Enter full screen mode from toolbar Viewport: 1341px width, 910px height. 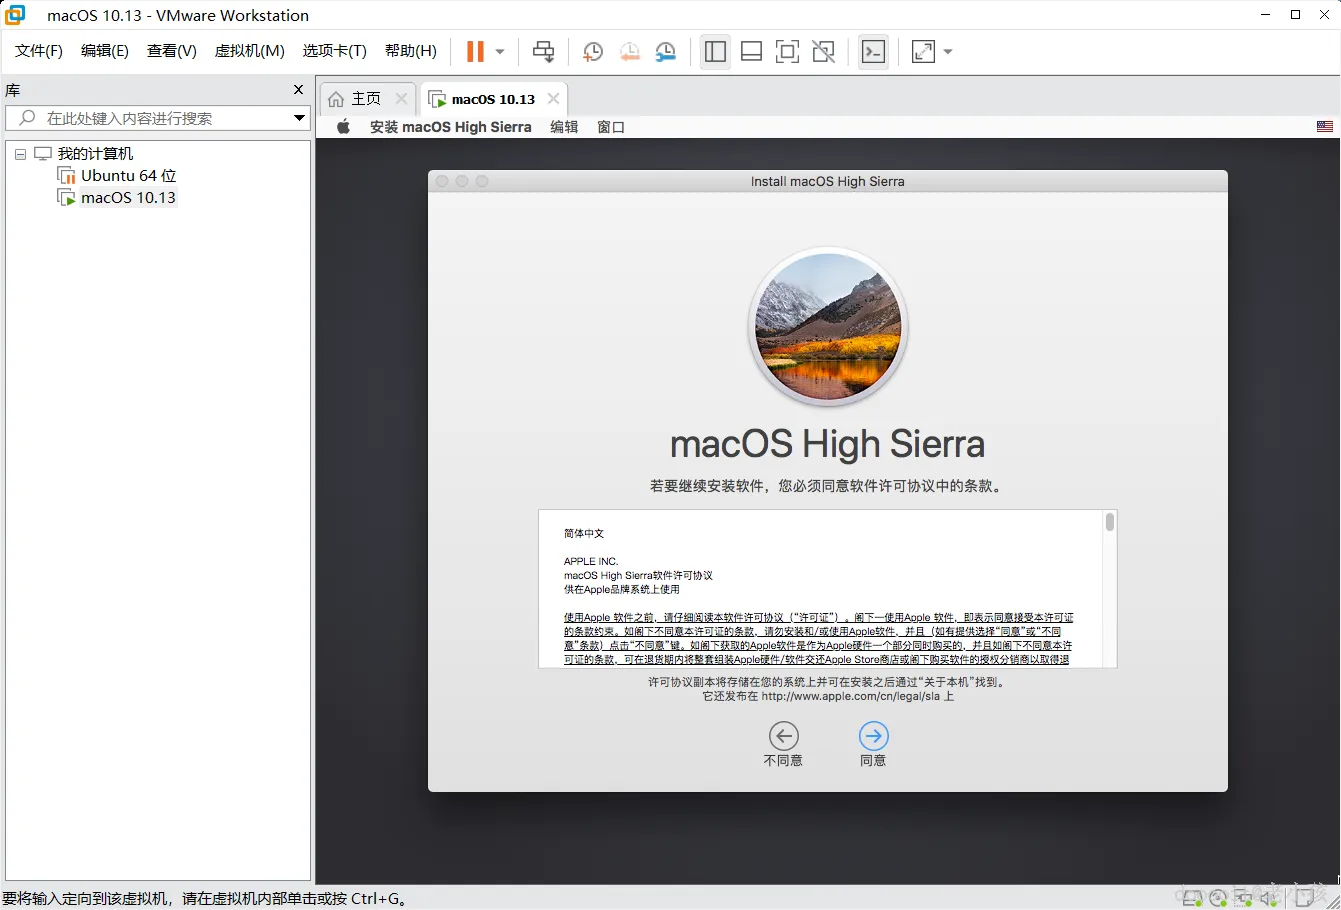click(787, 51)
